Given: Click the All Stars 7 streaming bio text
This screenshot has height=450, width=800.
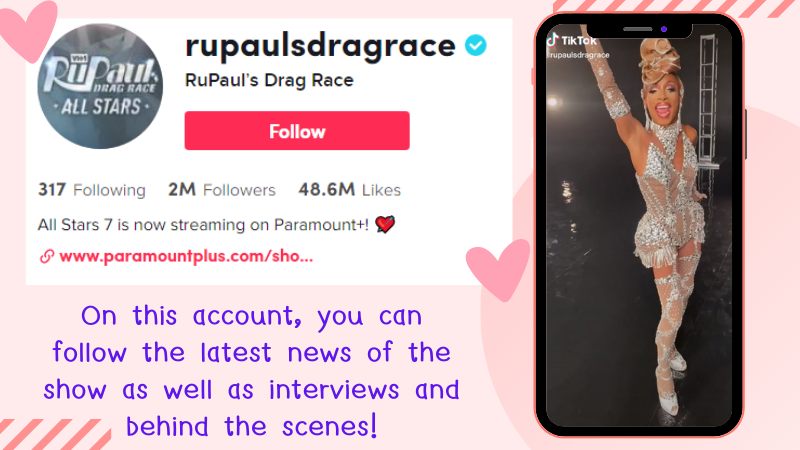Looking at the screenshot, I should click(203, 224).
